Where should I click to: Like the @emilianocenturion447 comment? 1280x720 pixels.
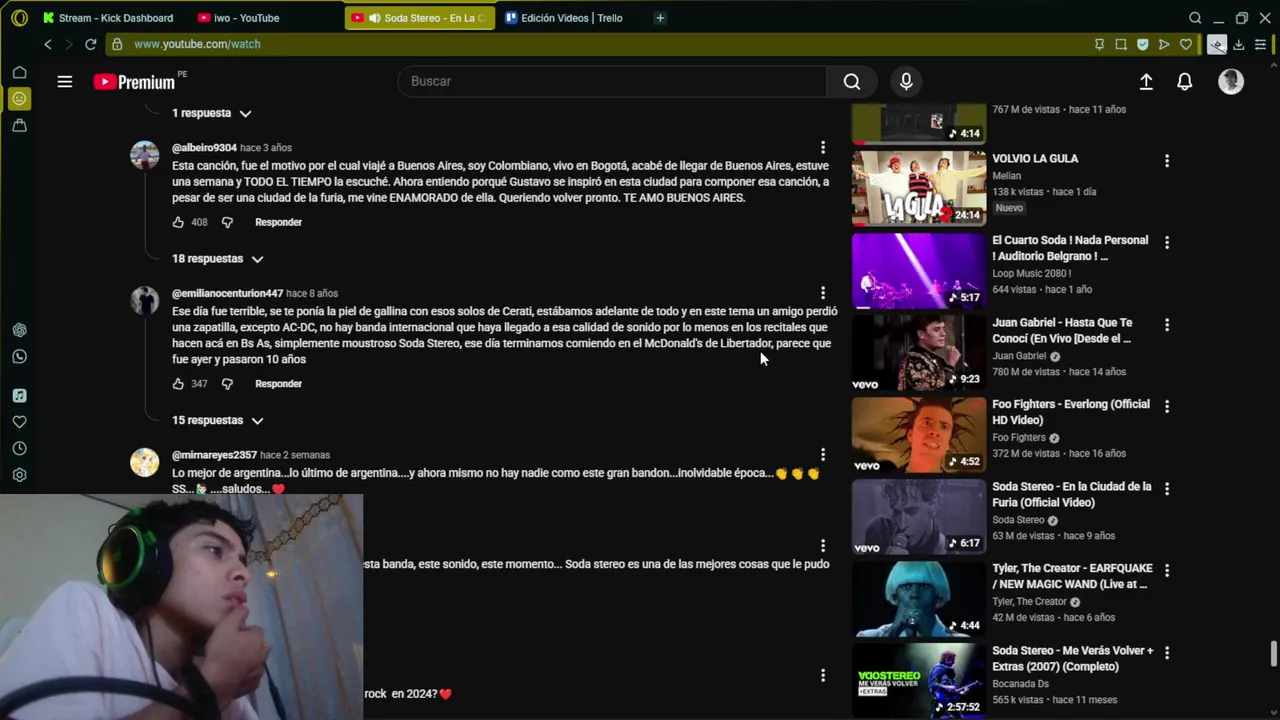tap(178, 384)
